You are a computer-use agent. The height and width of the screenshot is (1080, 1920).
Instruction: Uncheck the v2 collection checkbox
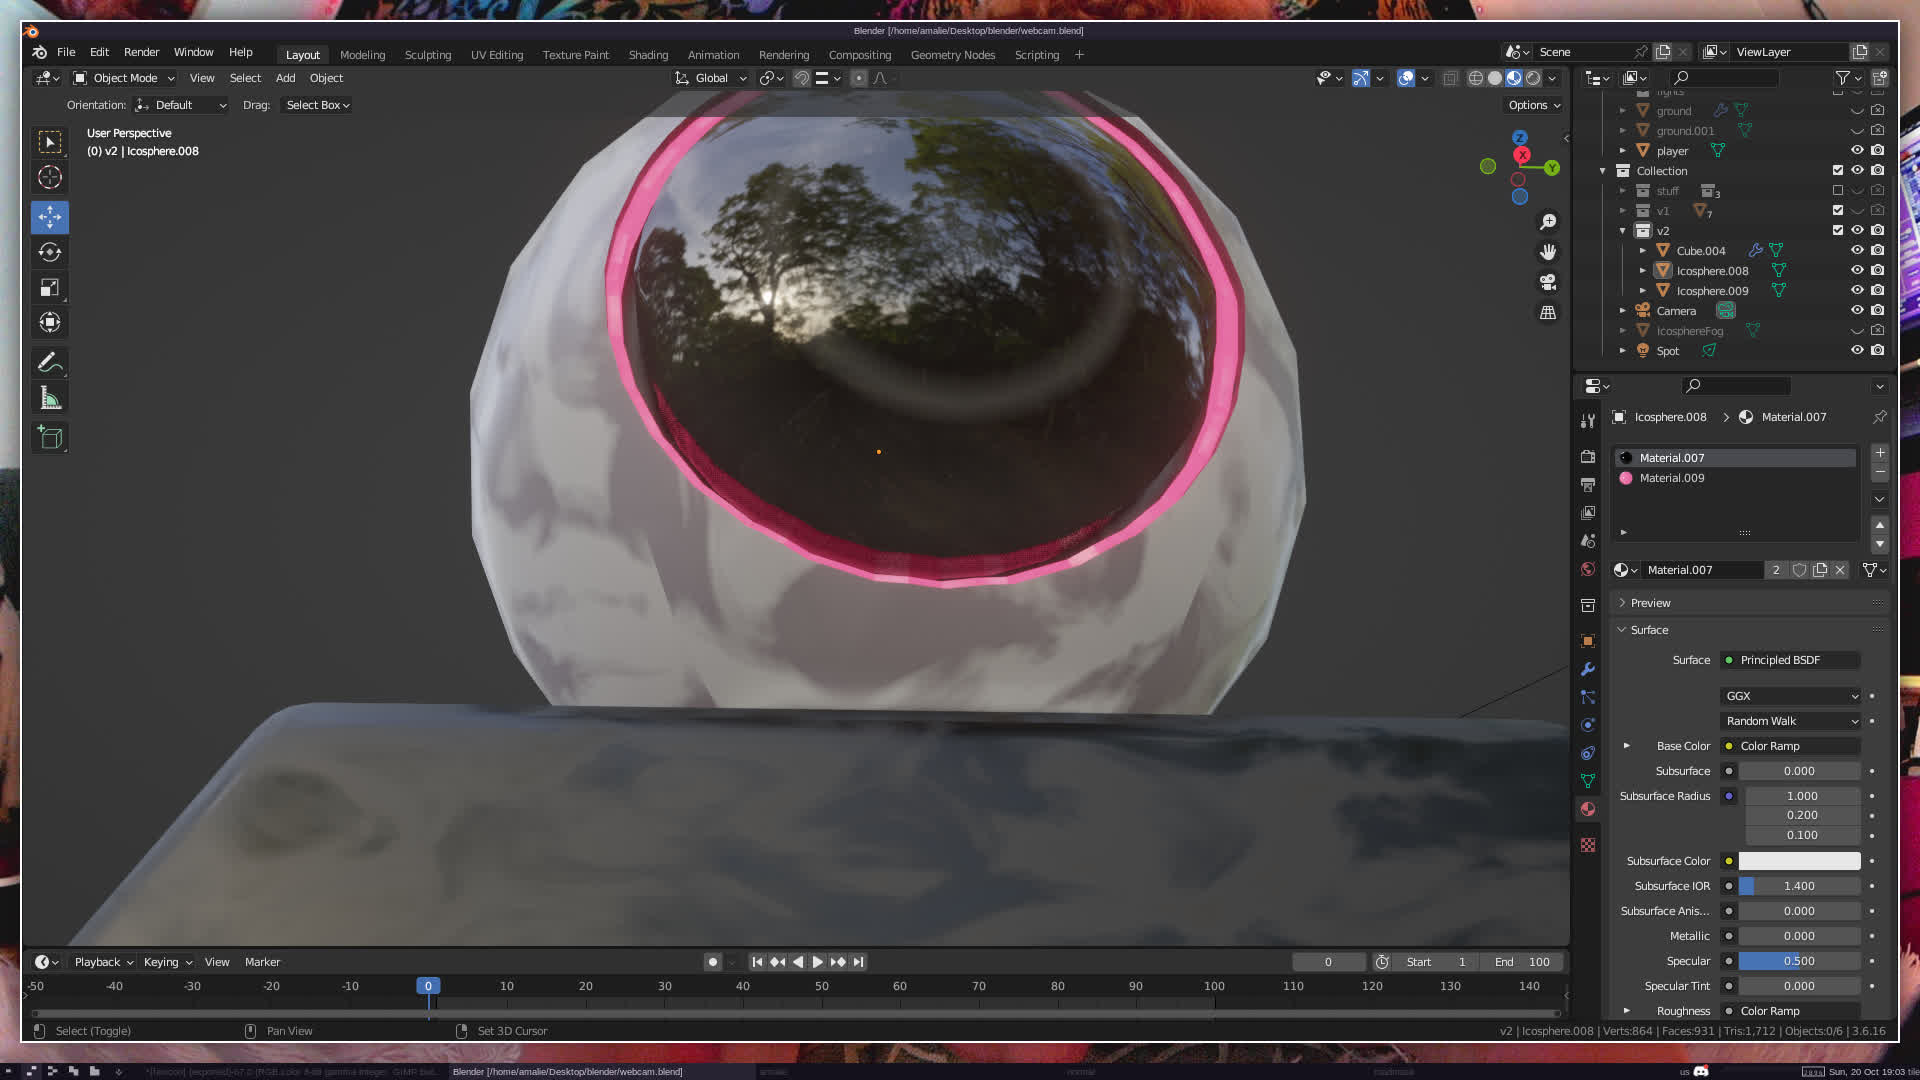(1837, 231)
